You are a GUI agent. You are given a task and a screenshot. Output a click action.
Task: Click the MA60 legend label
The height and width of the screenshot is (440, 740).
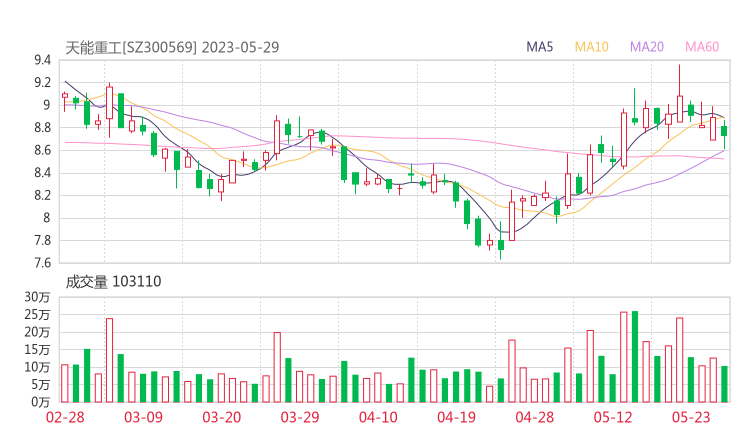pos(702,47)
